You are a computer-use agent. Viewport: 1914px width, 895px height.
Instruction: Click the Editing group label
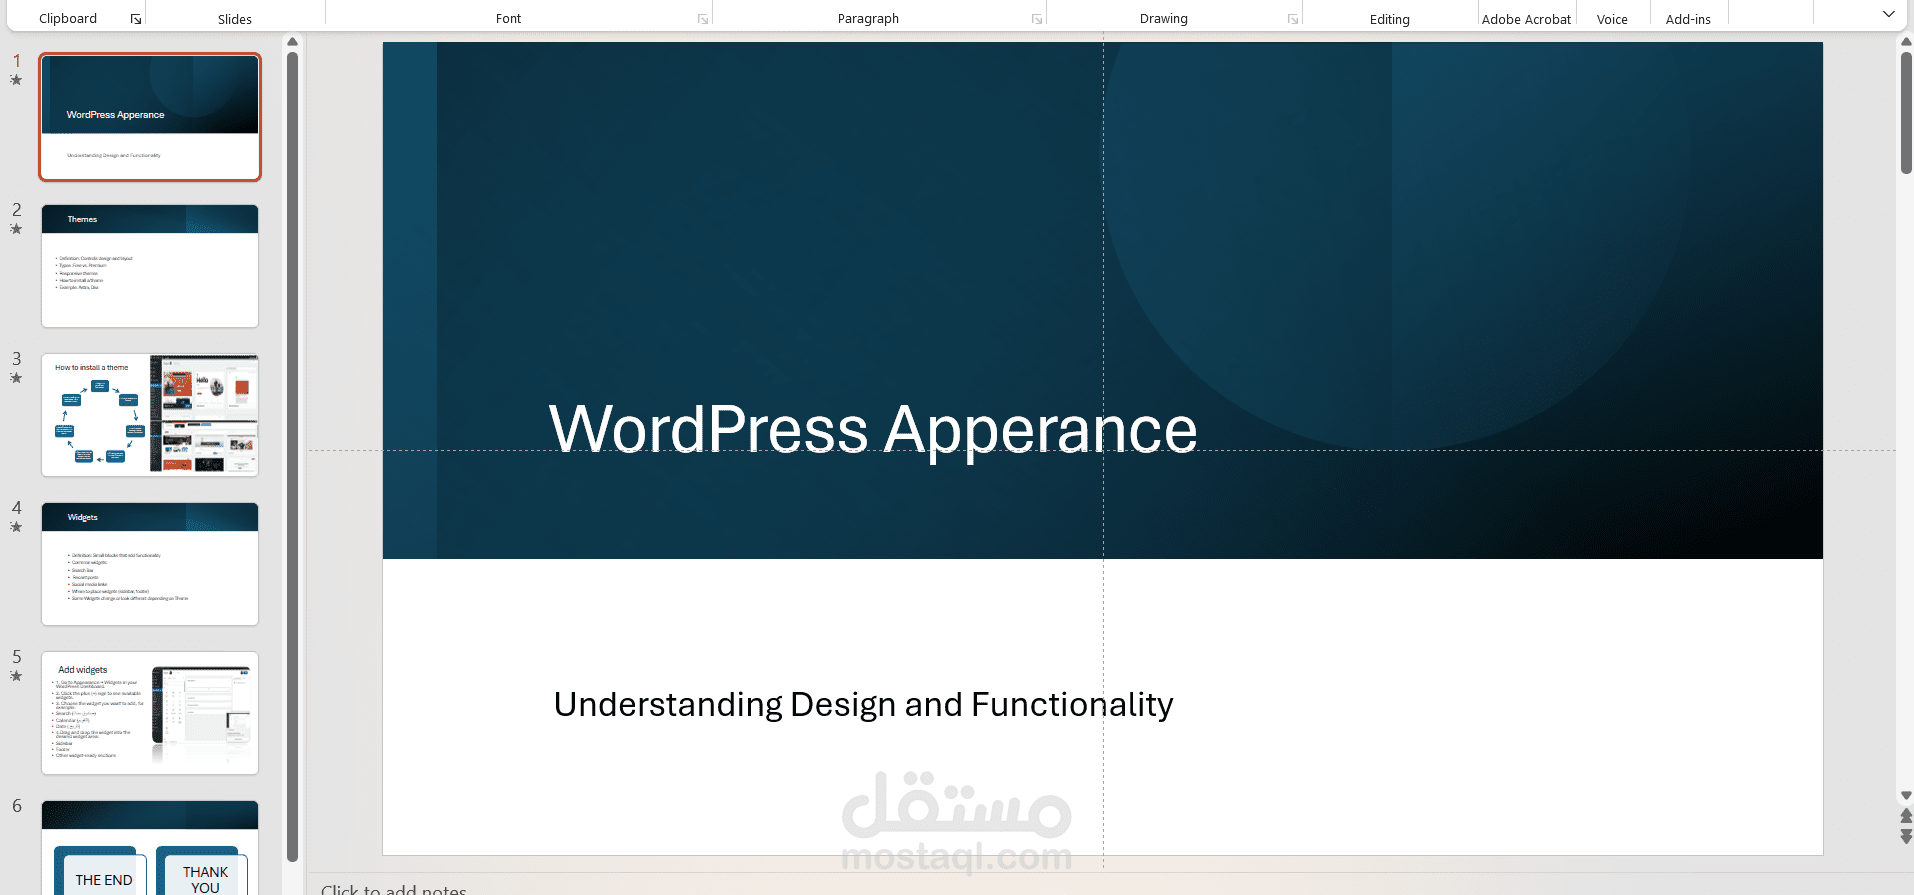1390,19
